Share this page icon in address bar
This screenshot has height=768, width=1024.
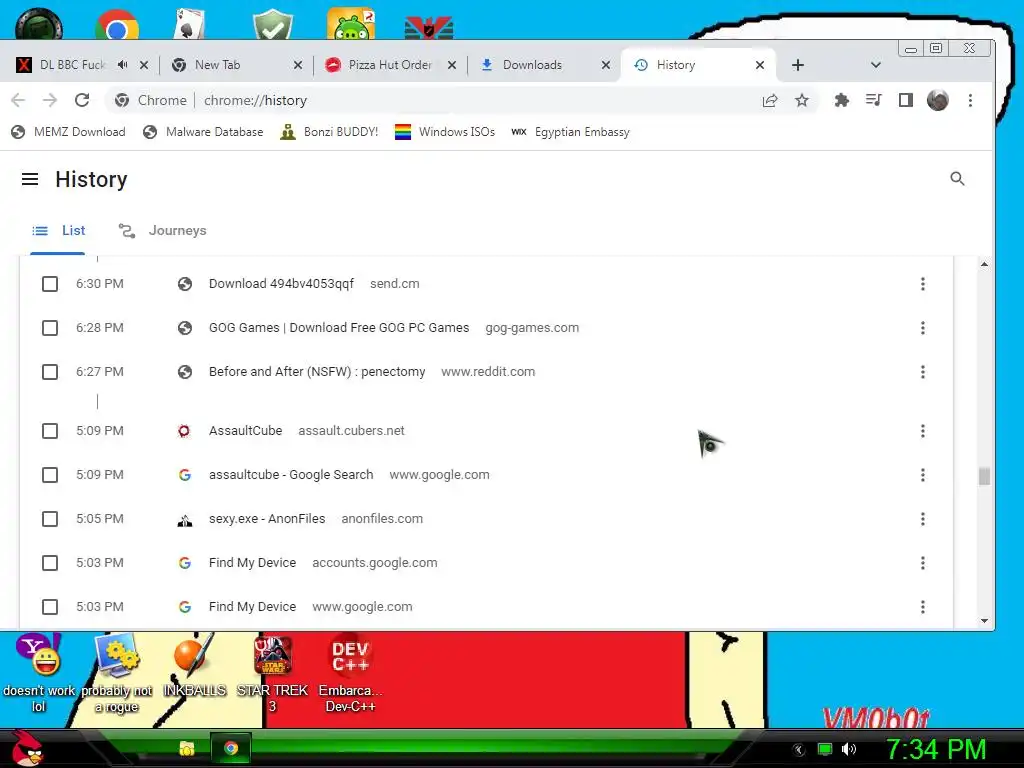pos(770,100)
